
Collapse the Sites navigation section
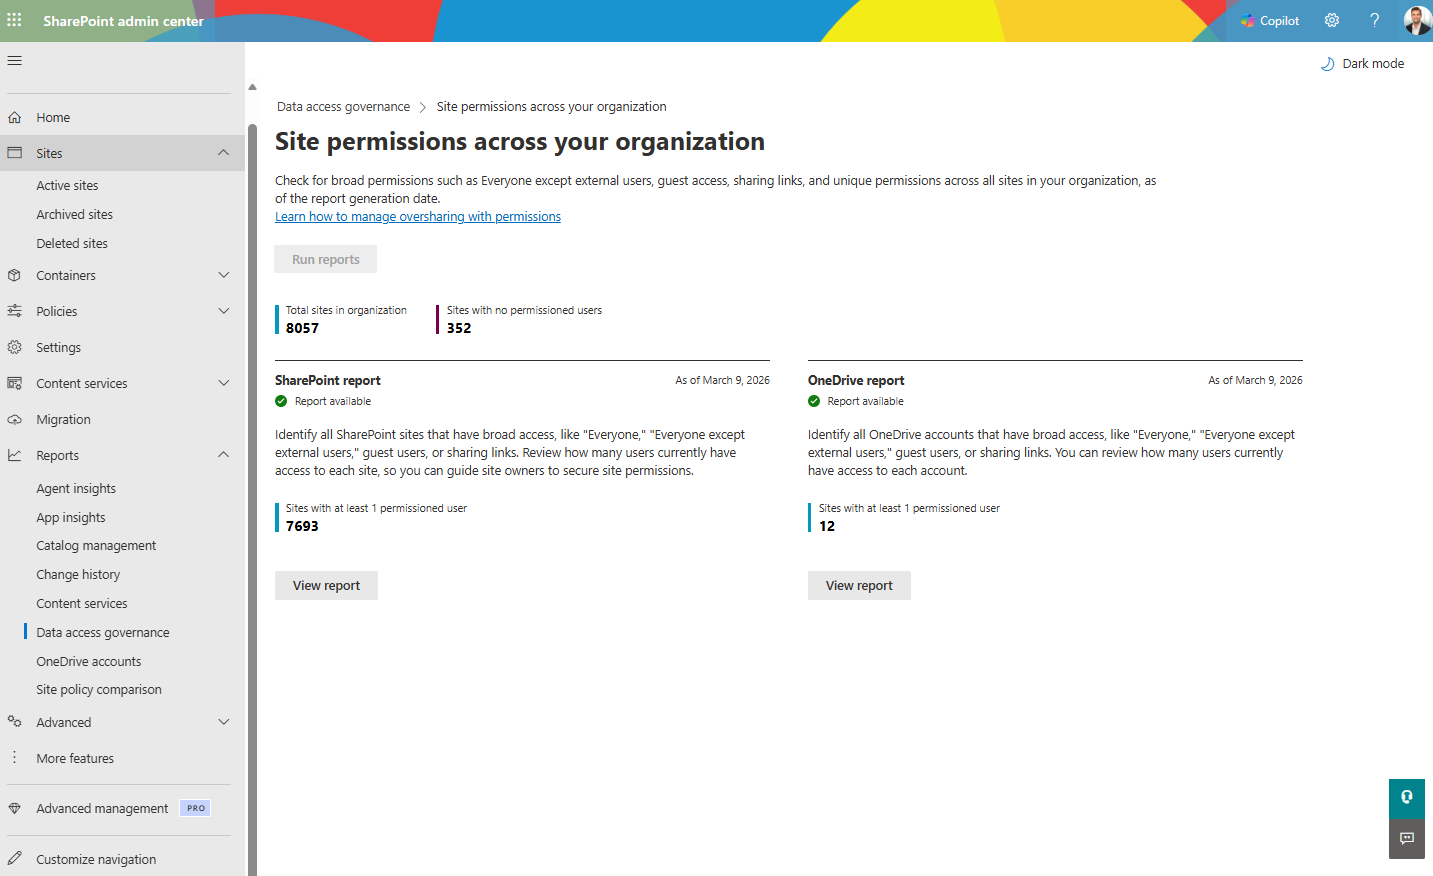[x=223, y=153]
